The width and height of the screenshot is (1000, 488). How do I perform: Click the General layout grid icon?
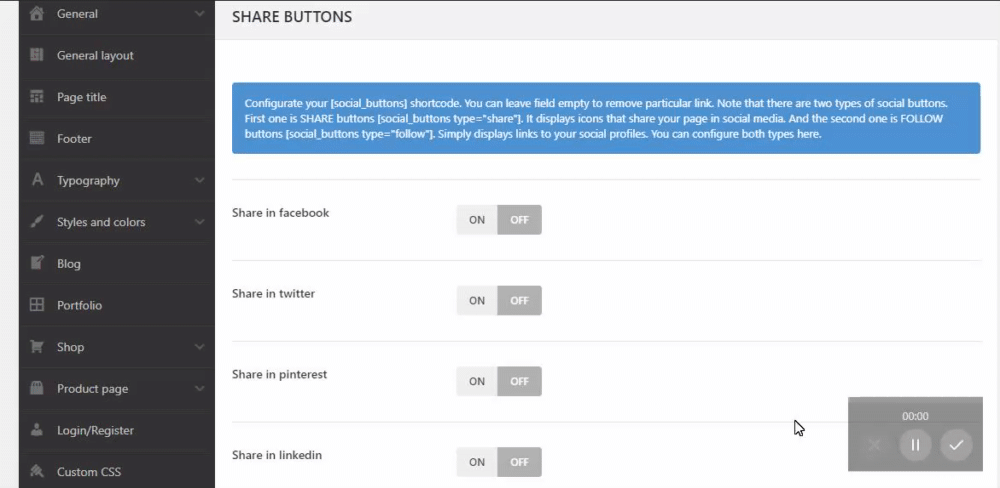click(37, 55)
